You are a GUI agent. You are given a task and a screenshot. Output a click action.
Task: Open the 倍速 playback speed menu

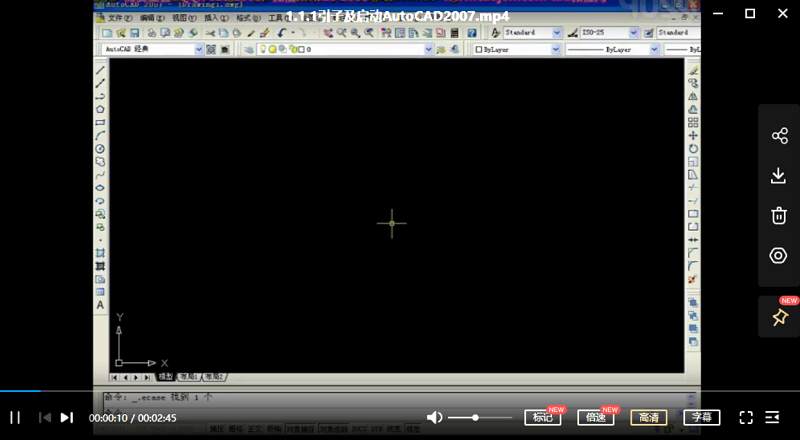[595, 417]
